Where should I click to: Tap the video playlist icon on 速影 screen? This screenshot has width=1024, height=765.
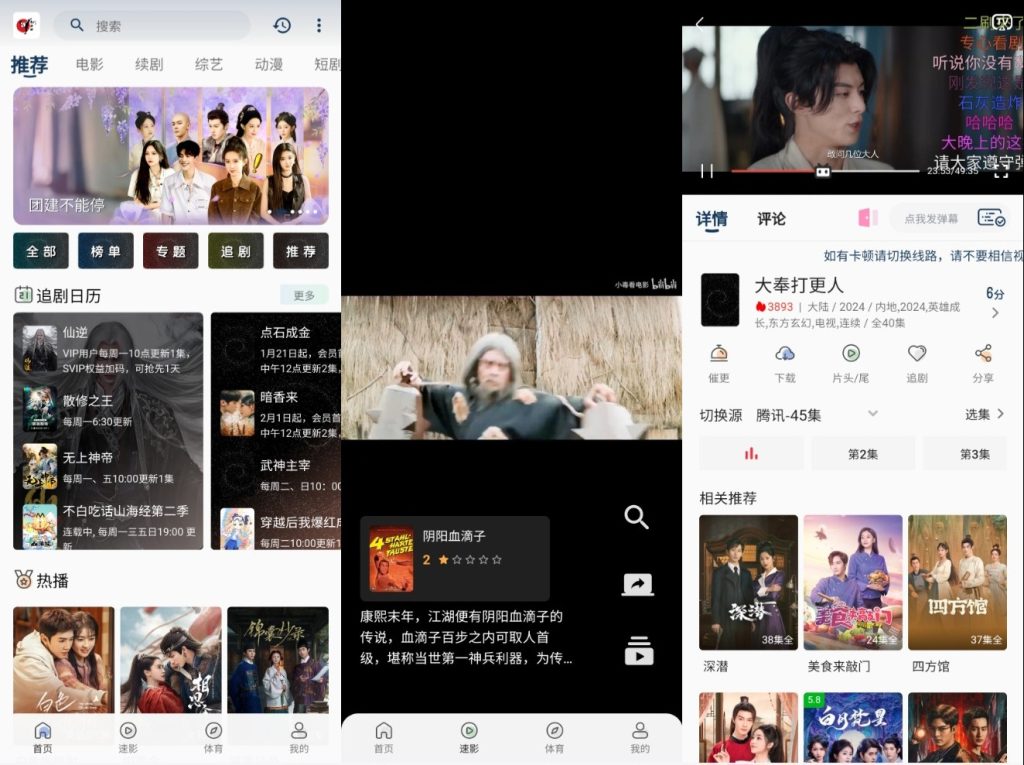[x=639, y=651]
